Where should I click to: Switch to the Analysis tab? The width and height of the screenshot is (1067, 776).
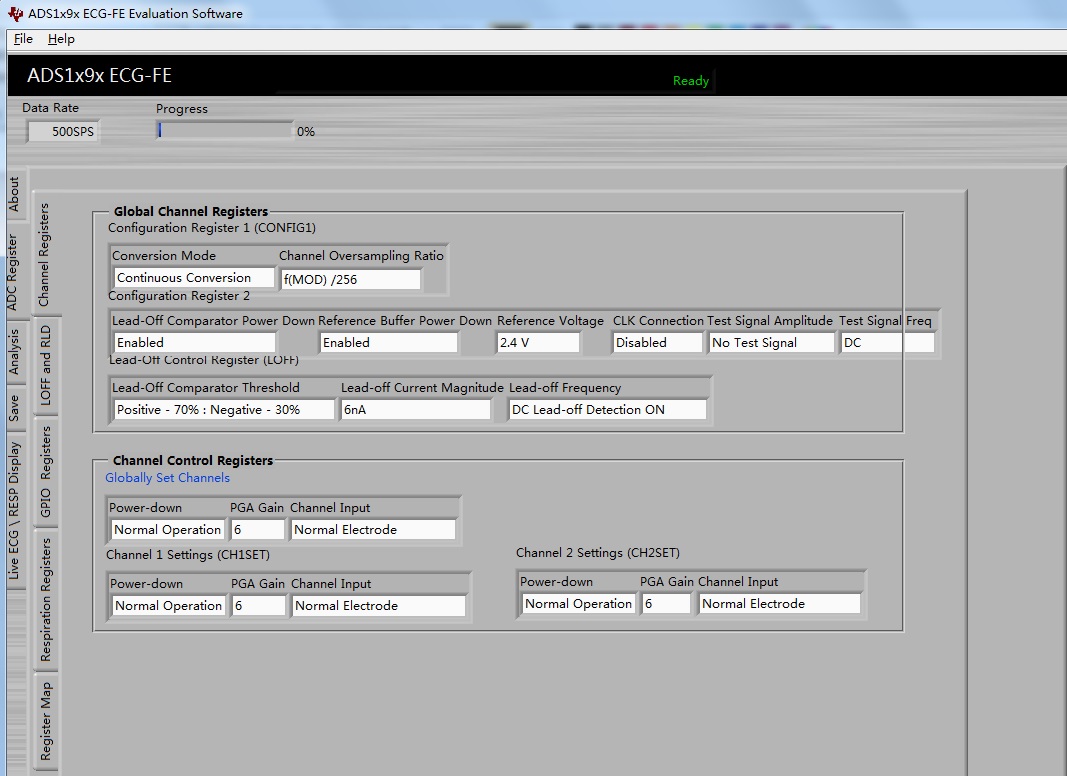[14, 352]
